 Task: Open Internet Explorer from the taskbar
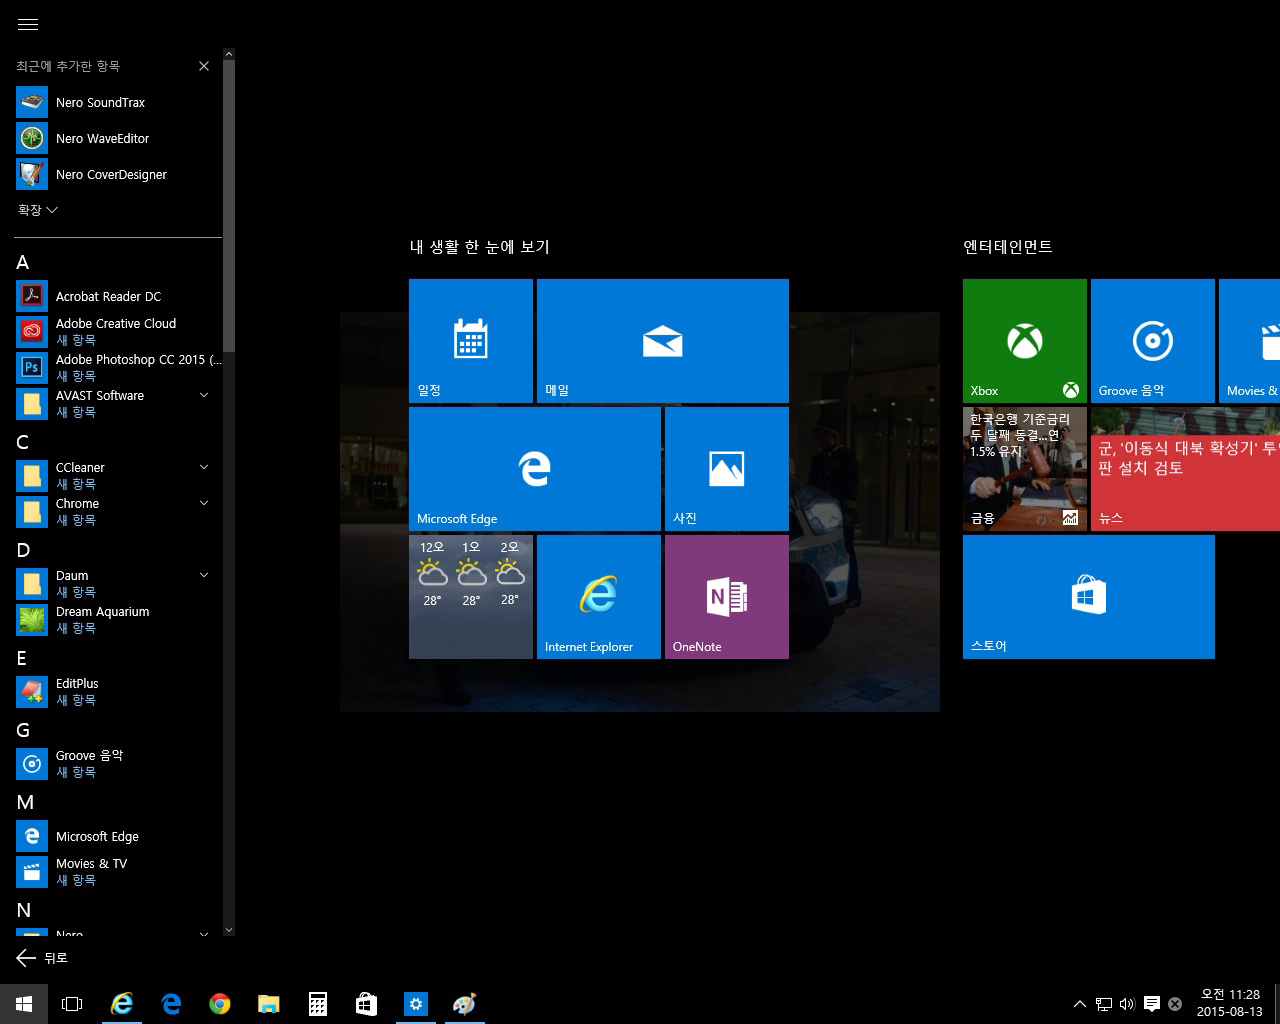coord(121,1004)
